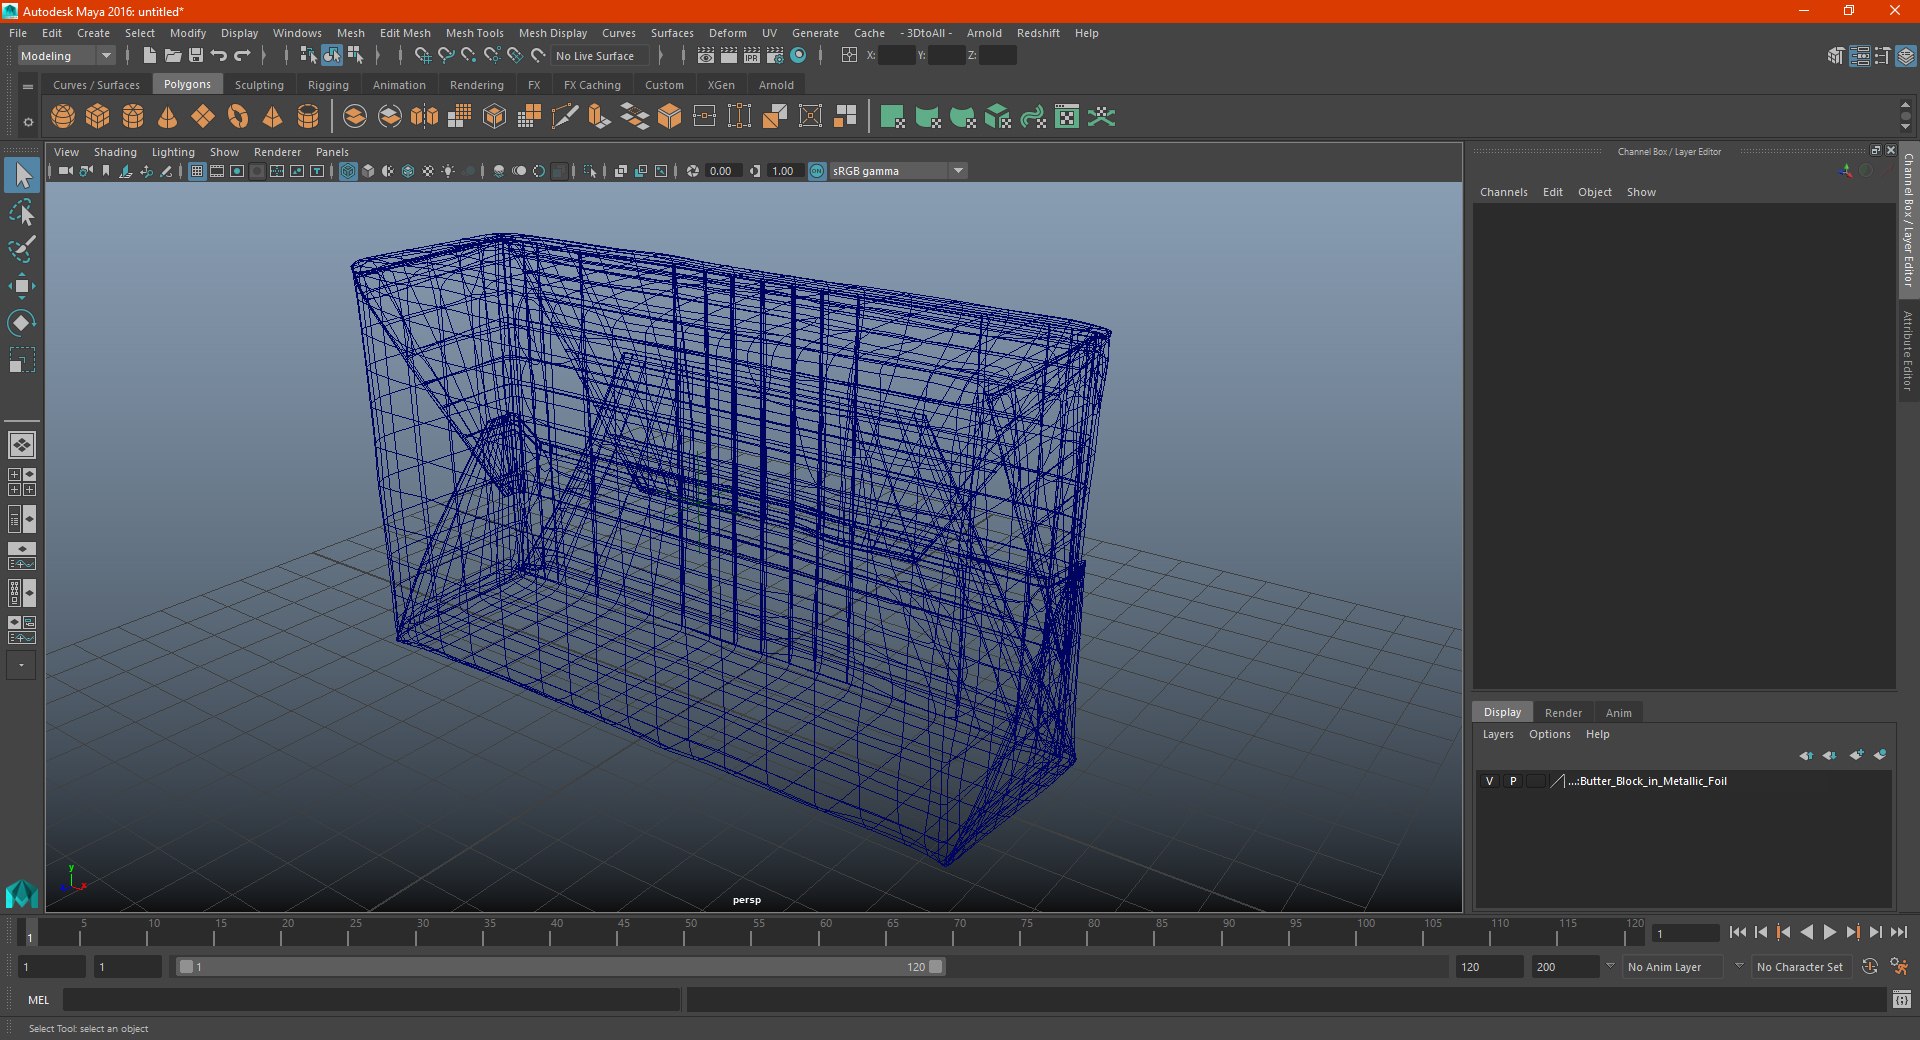The image size is (1920, 1040).
Task: Switch to single perspective view layout
Action: pos(21,445)
